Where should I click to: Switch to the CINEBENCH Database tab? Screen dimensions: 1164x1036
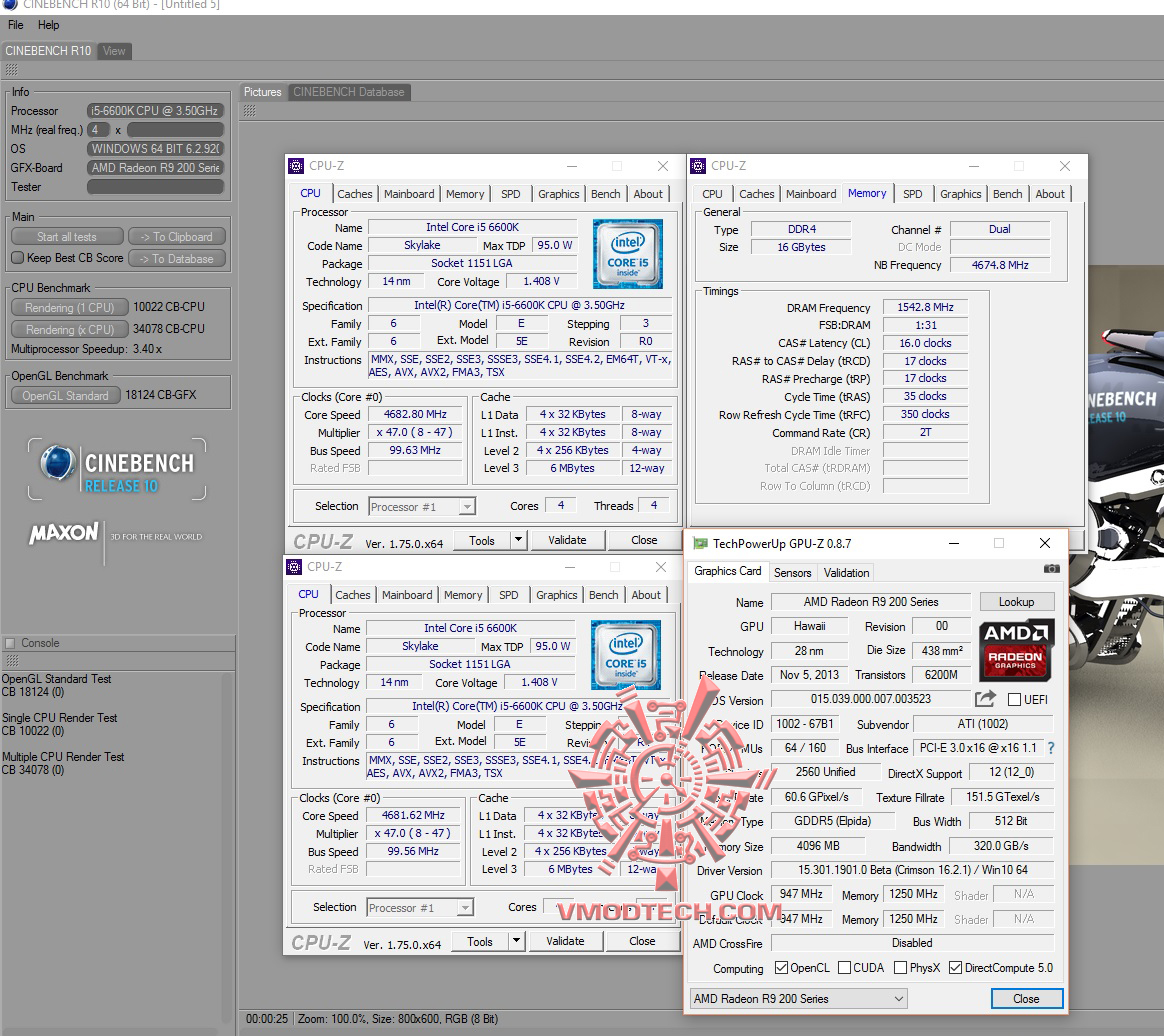click(x=348, y=92)
